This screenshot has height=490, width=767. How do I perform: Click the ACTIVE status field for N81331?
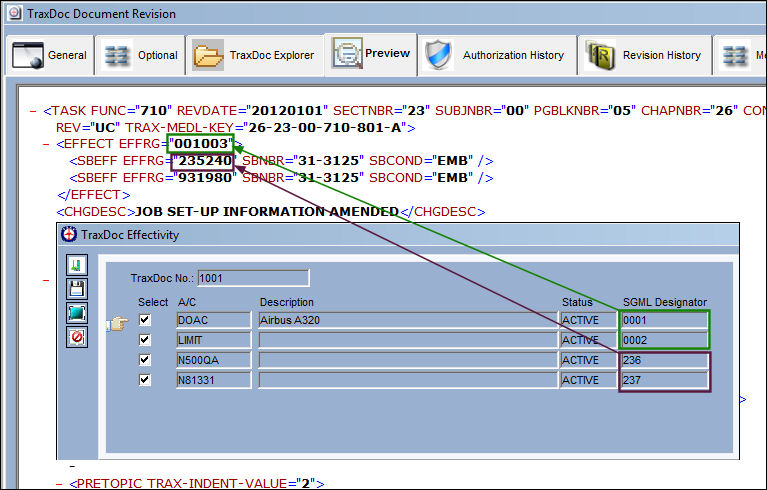[x=588, y=380]
